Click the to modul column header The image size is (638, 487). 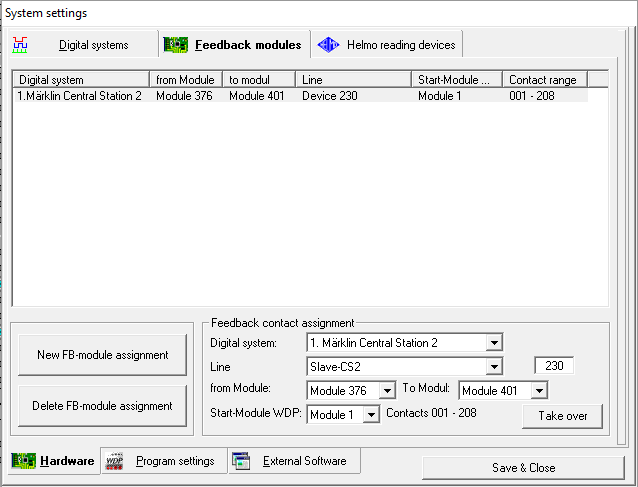[259, 79]
